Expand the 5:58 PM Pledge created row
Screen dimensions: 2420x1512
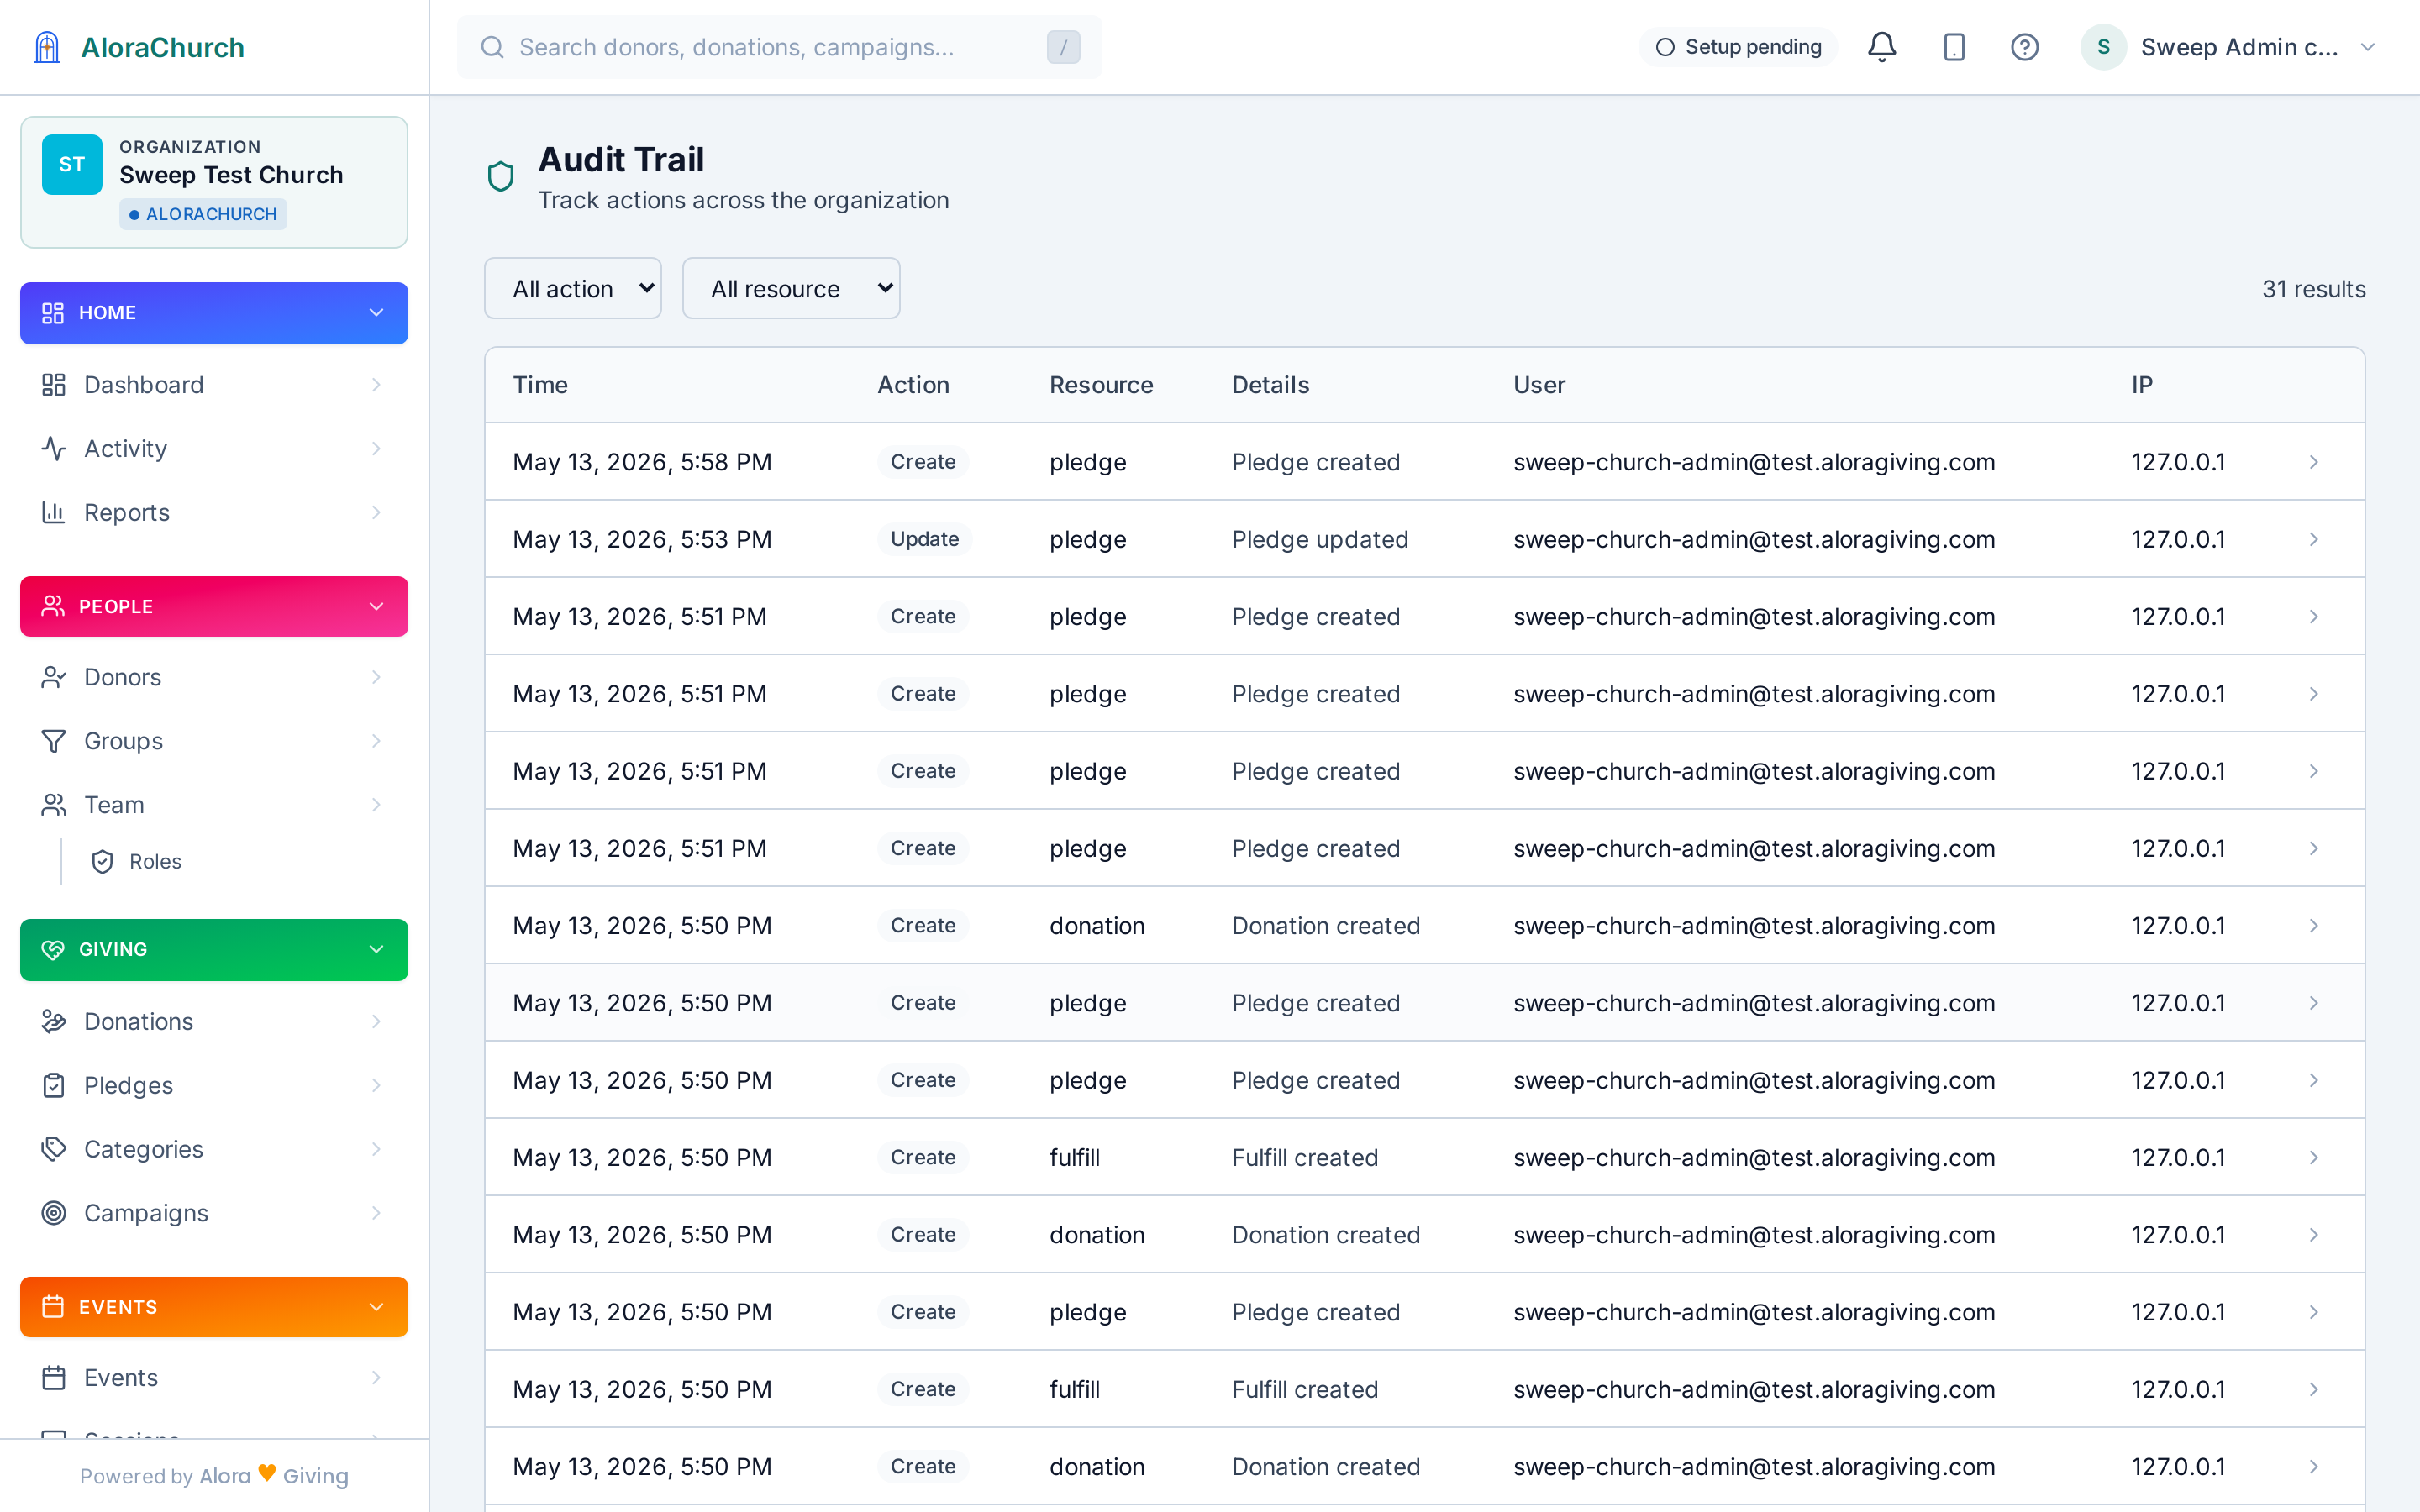2314,462
